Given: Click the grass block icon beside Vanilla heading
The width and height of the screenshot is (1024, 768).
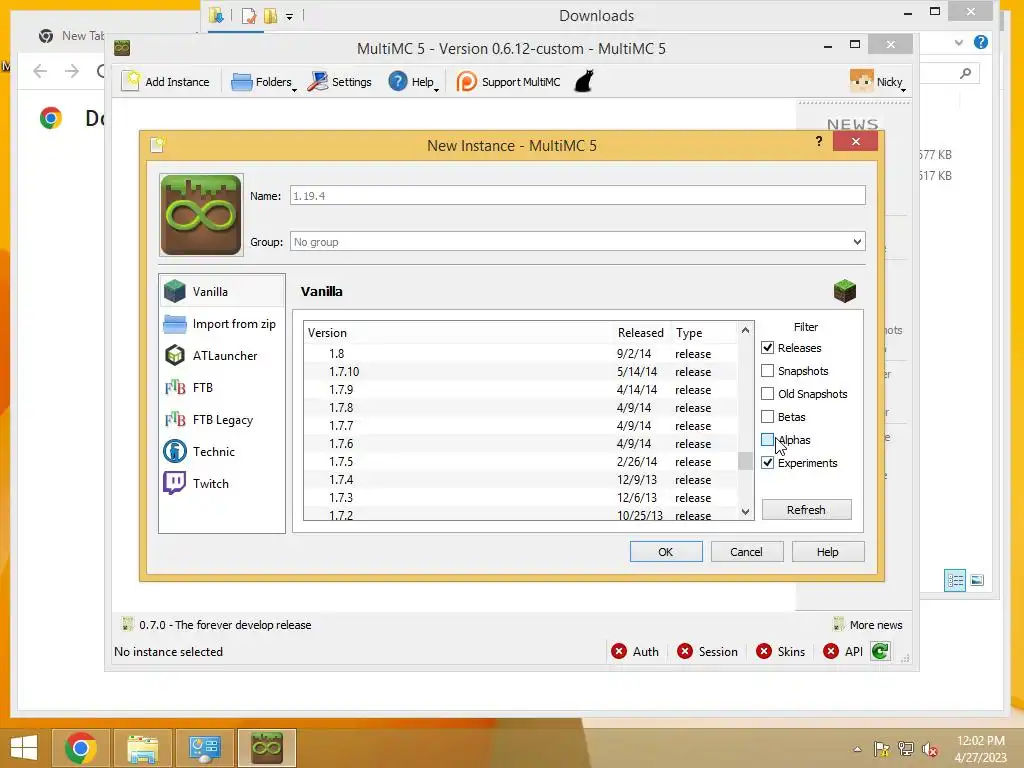Looking at the screenshot, I should 844,291.
